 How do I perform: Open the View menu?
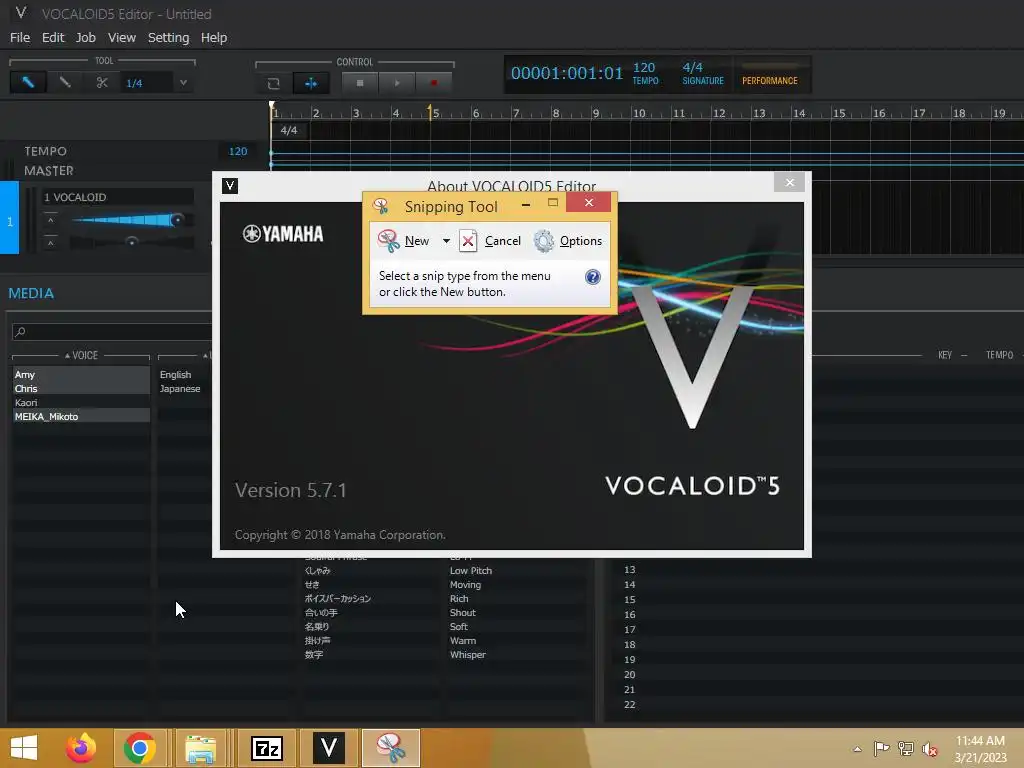(121, 37)
